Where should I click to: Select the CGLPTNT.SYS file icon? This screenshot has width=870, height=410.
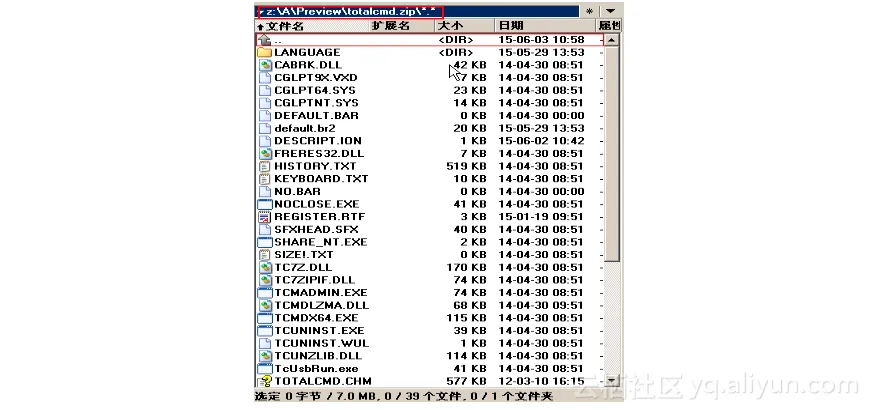click(x=265, y=103)
